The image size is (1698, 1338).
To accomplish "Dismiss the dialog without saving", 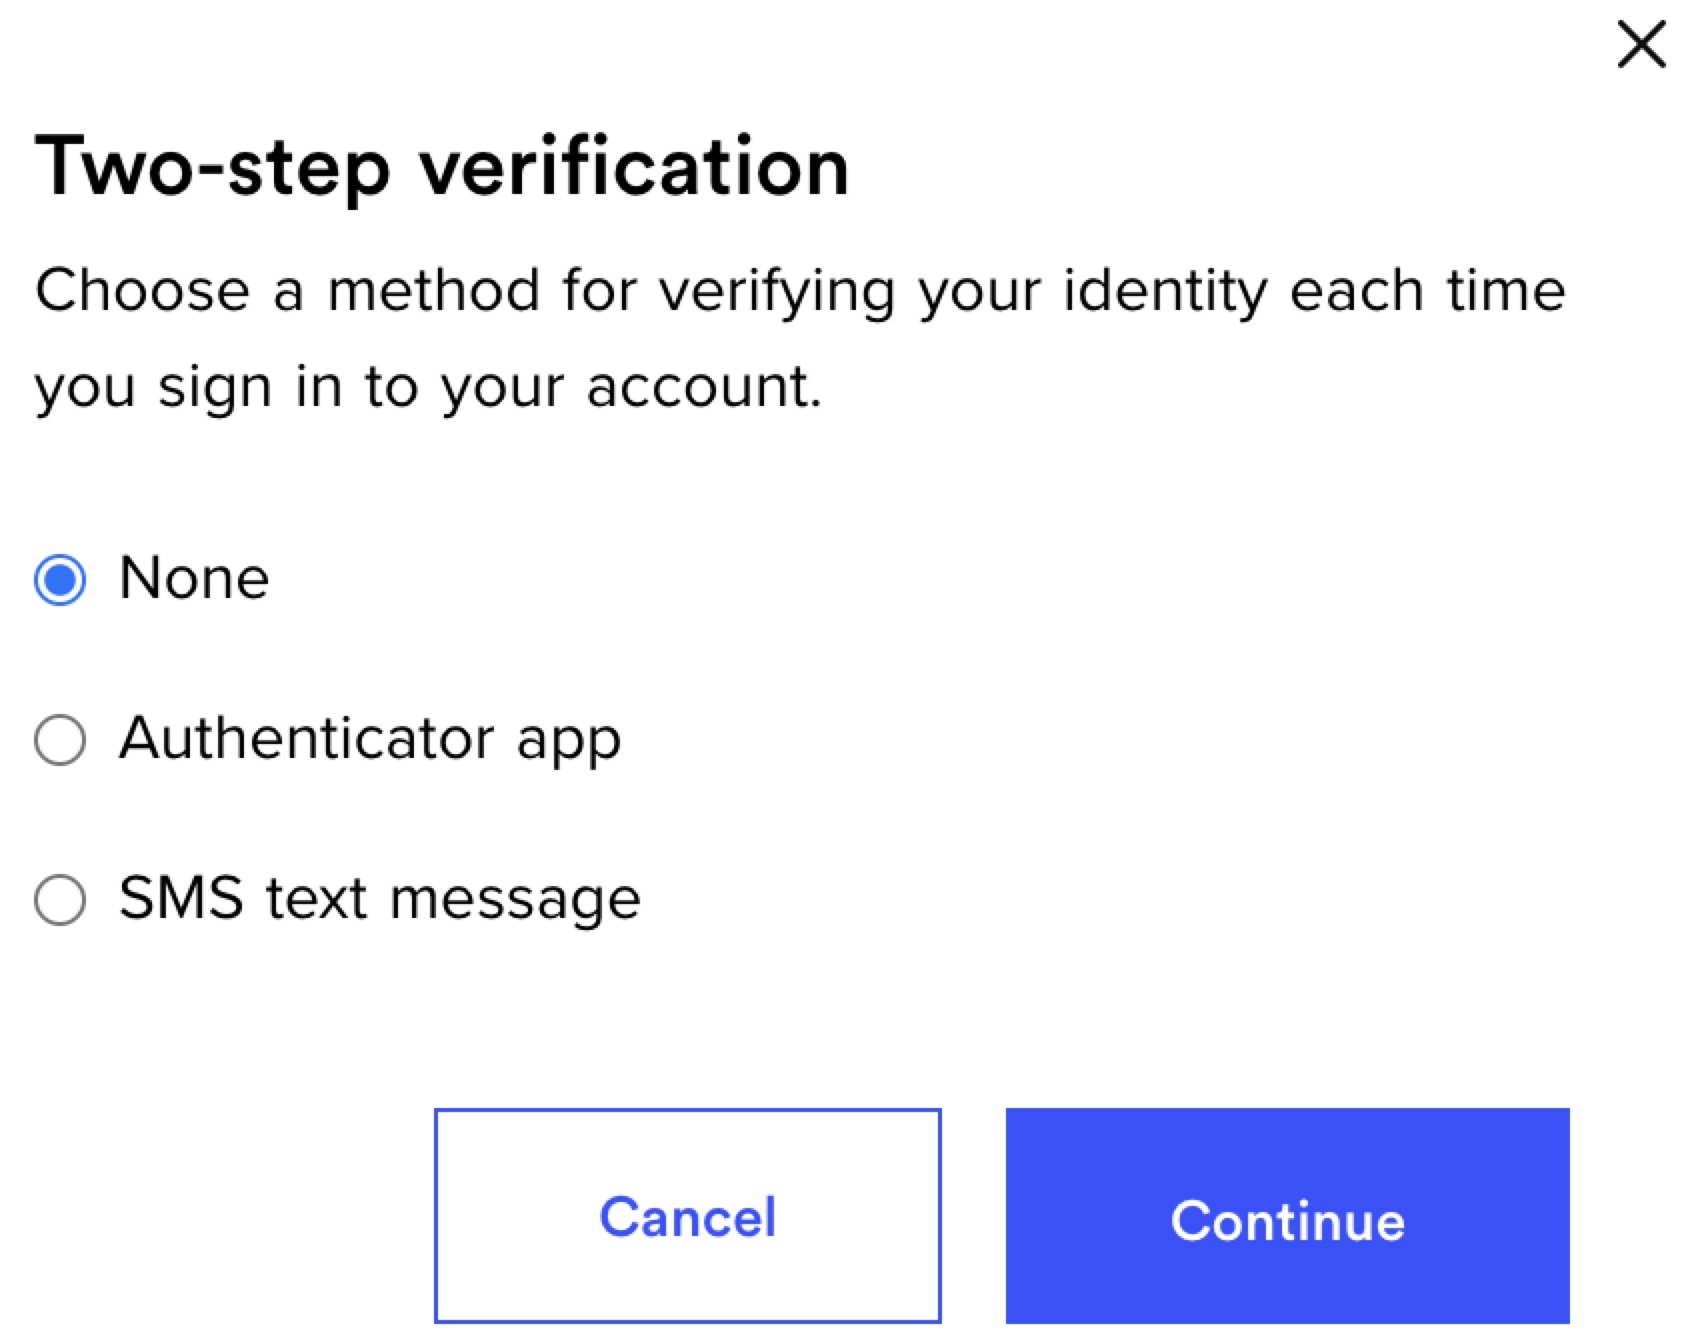I will point(686,1216).
